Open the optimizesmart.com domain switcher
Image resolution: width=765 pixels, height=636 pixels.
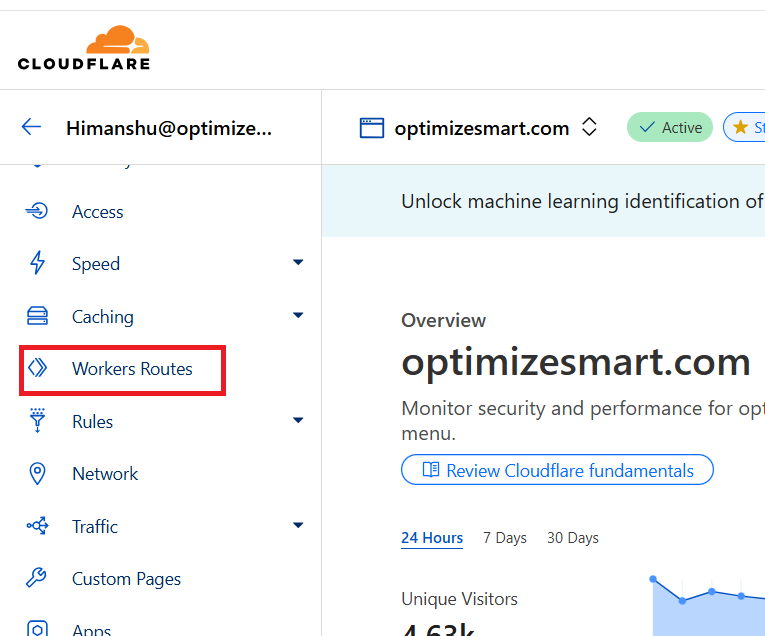pyautogui.click(x=589, y=127)
